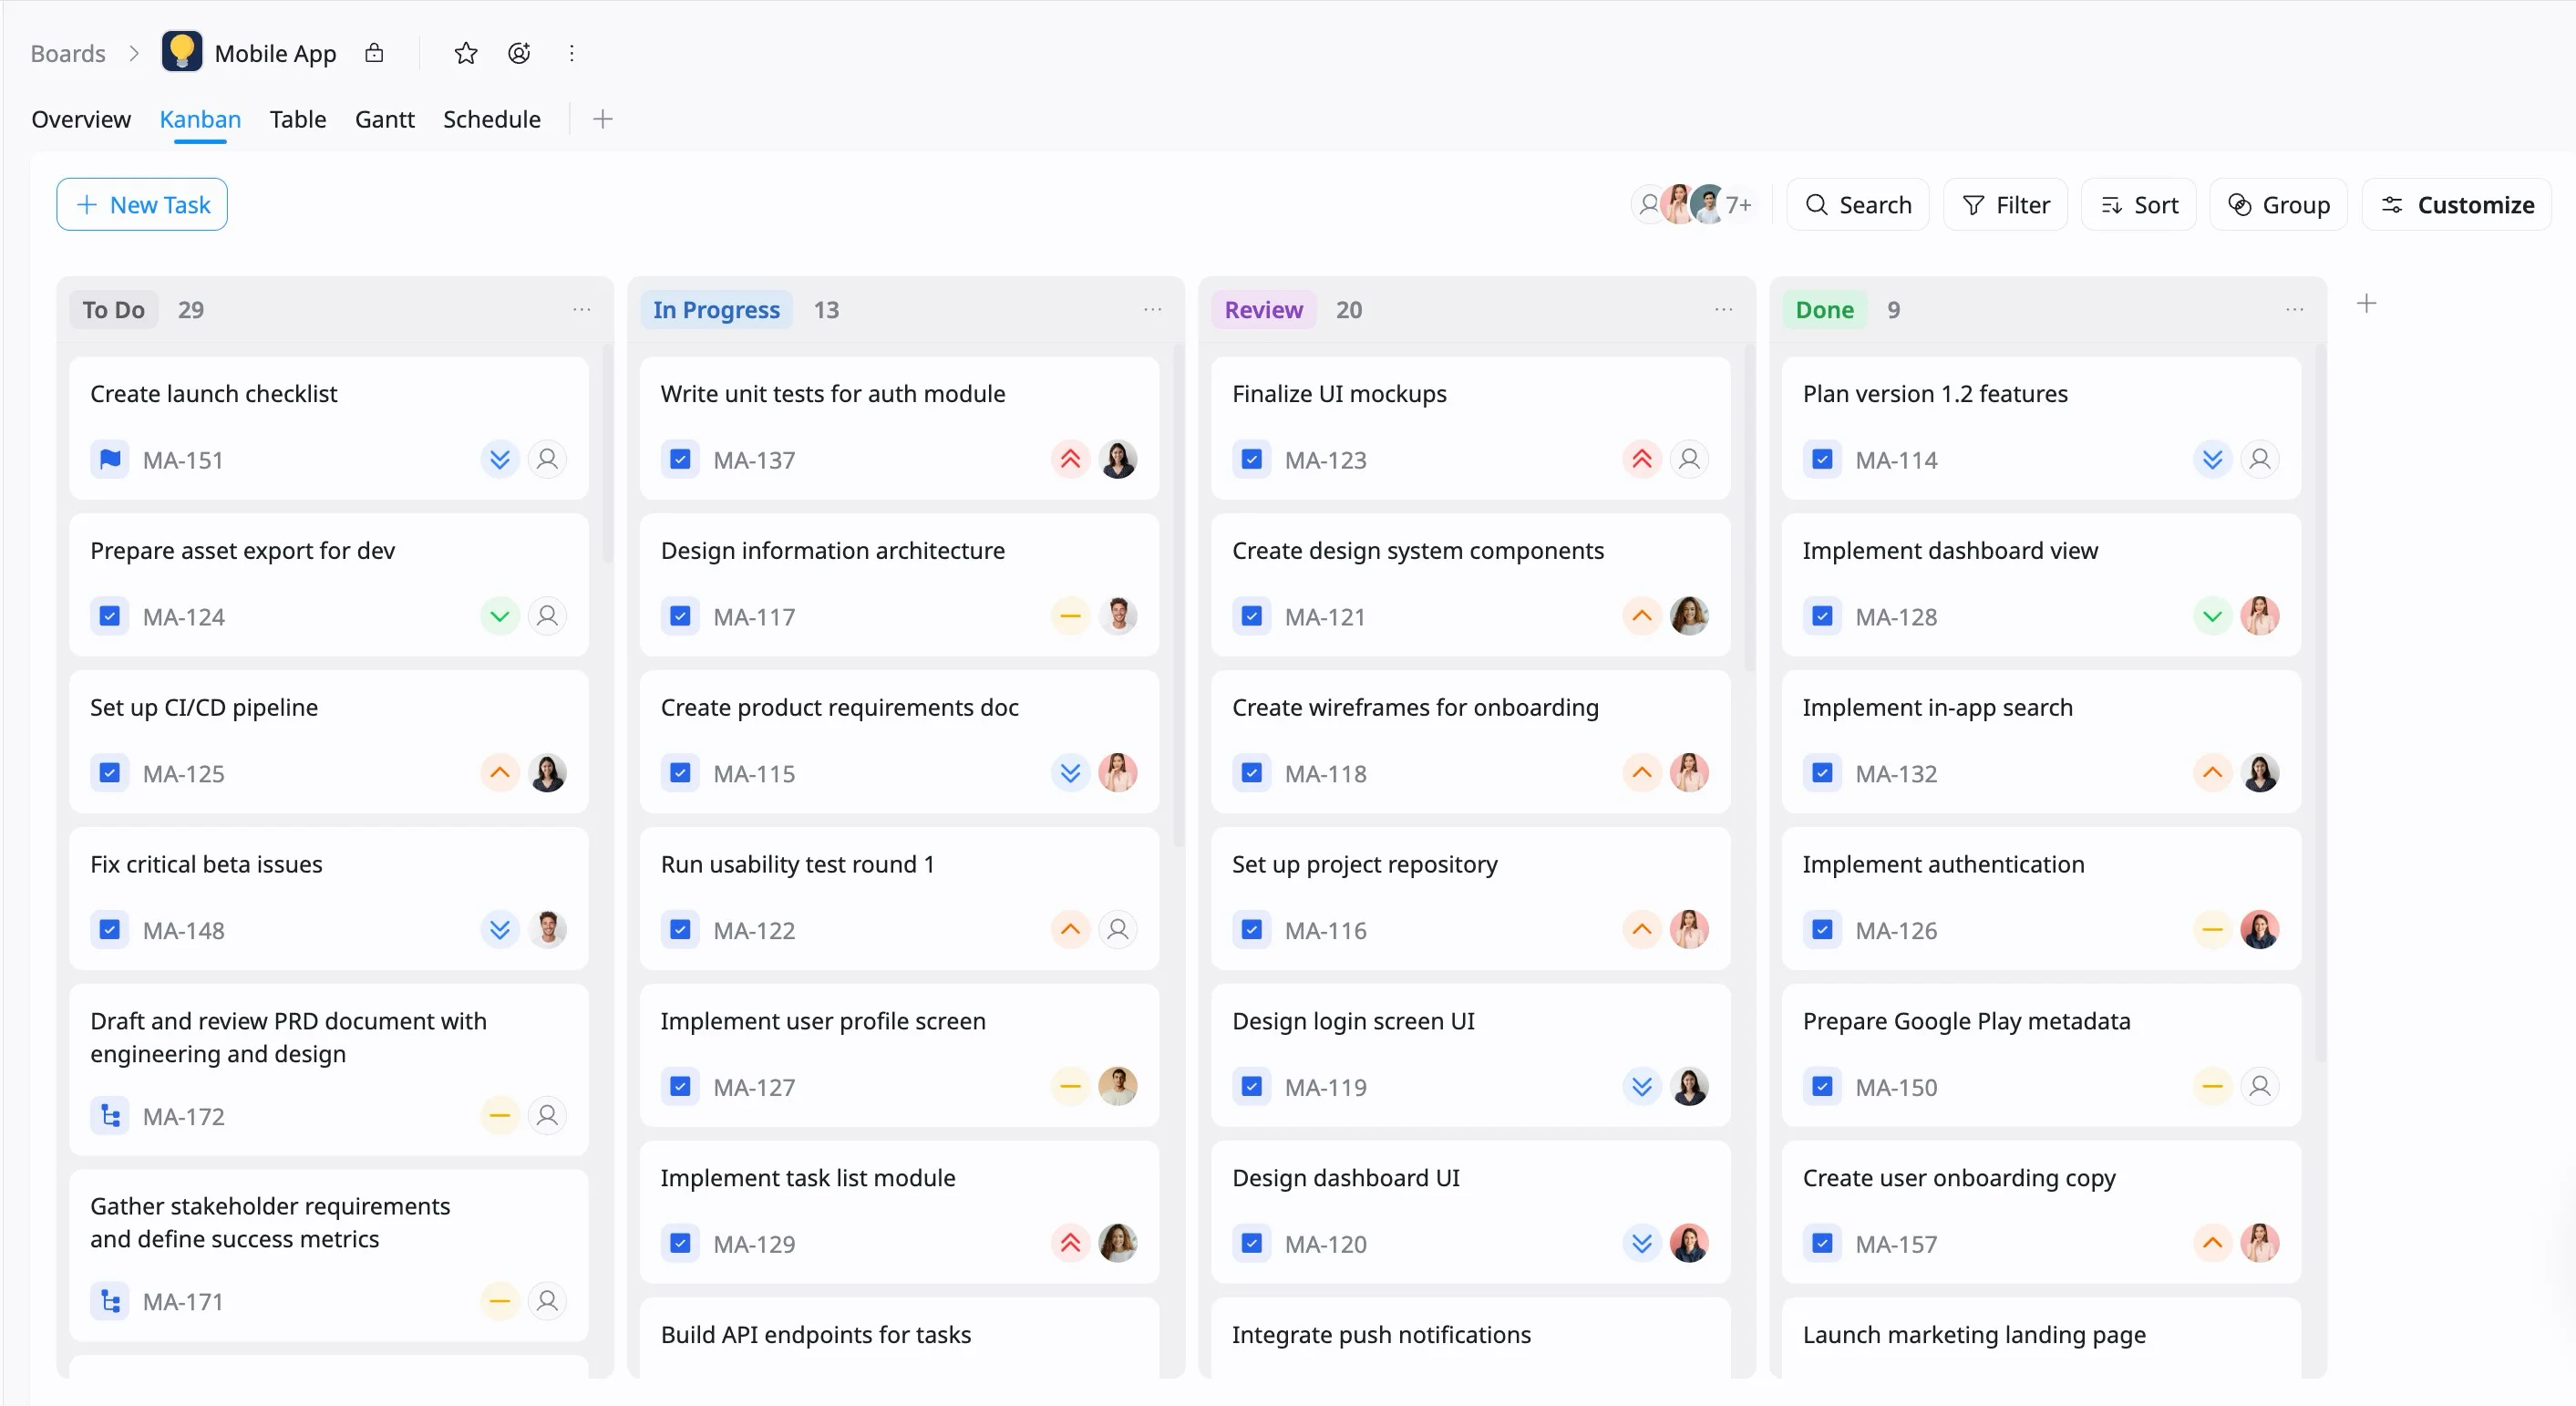Toggle the task checkbox on MA-120

(1251, 1243)
